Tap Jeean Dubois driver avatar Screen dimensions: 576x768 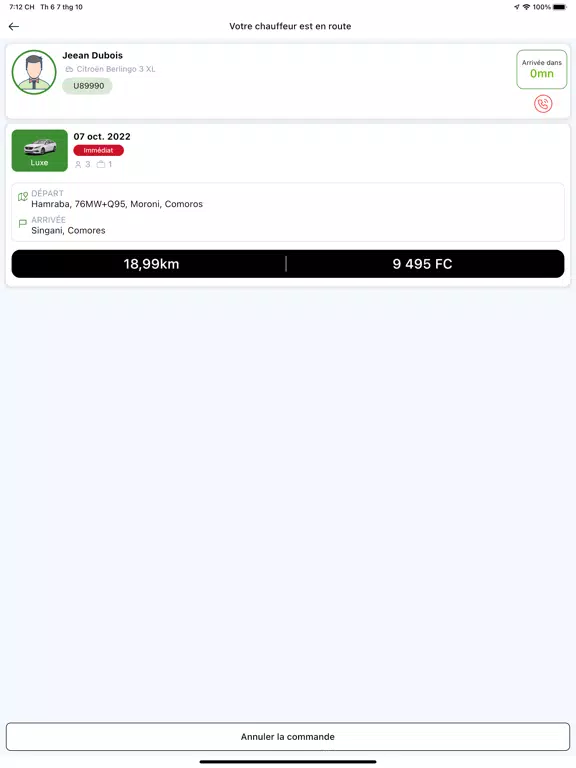(34, 72)
